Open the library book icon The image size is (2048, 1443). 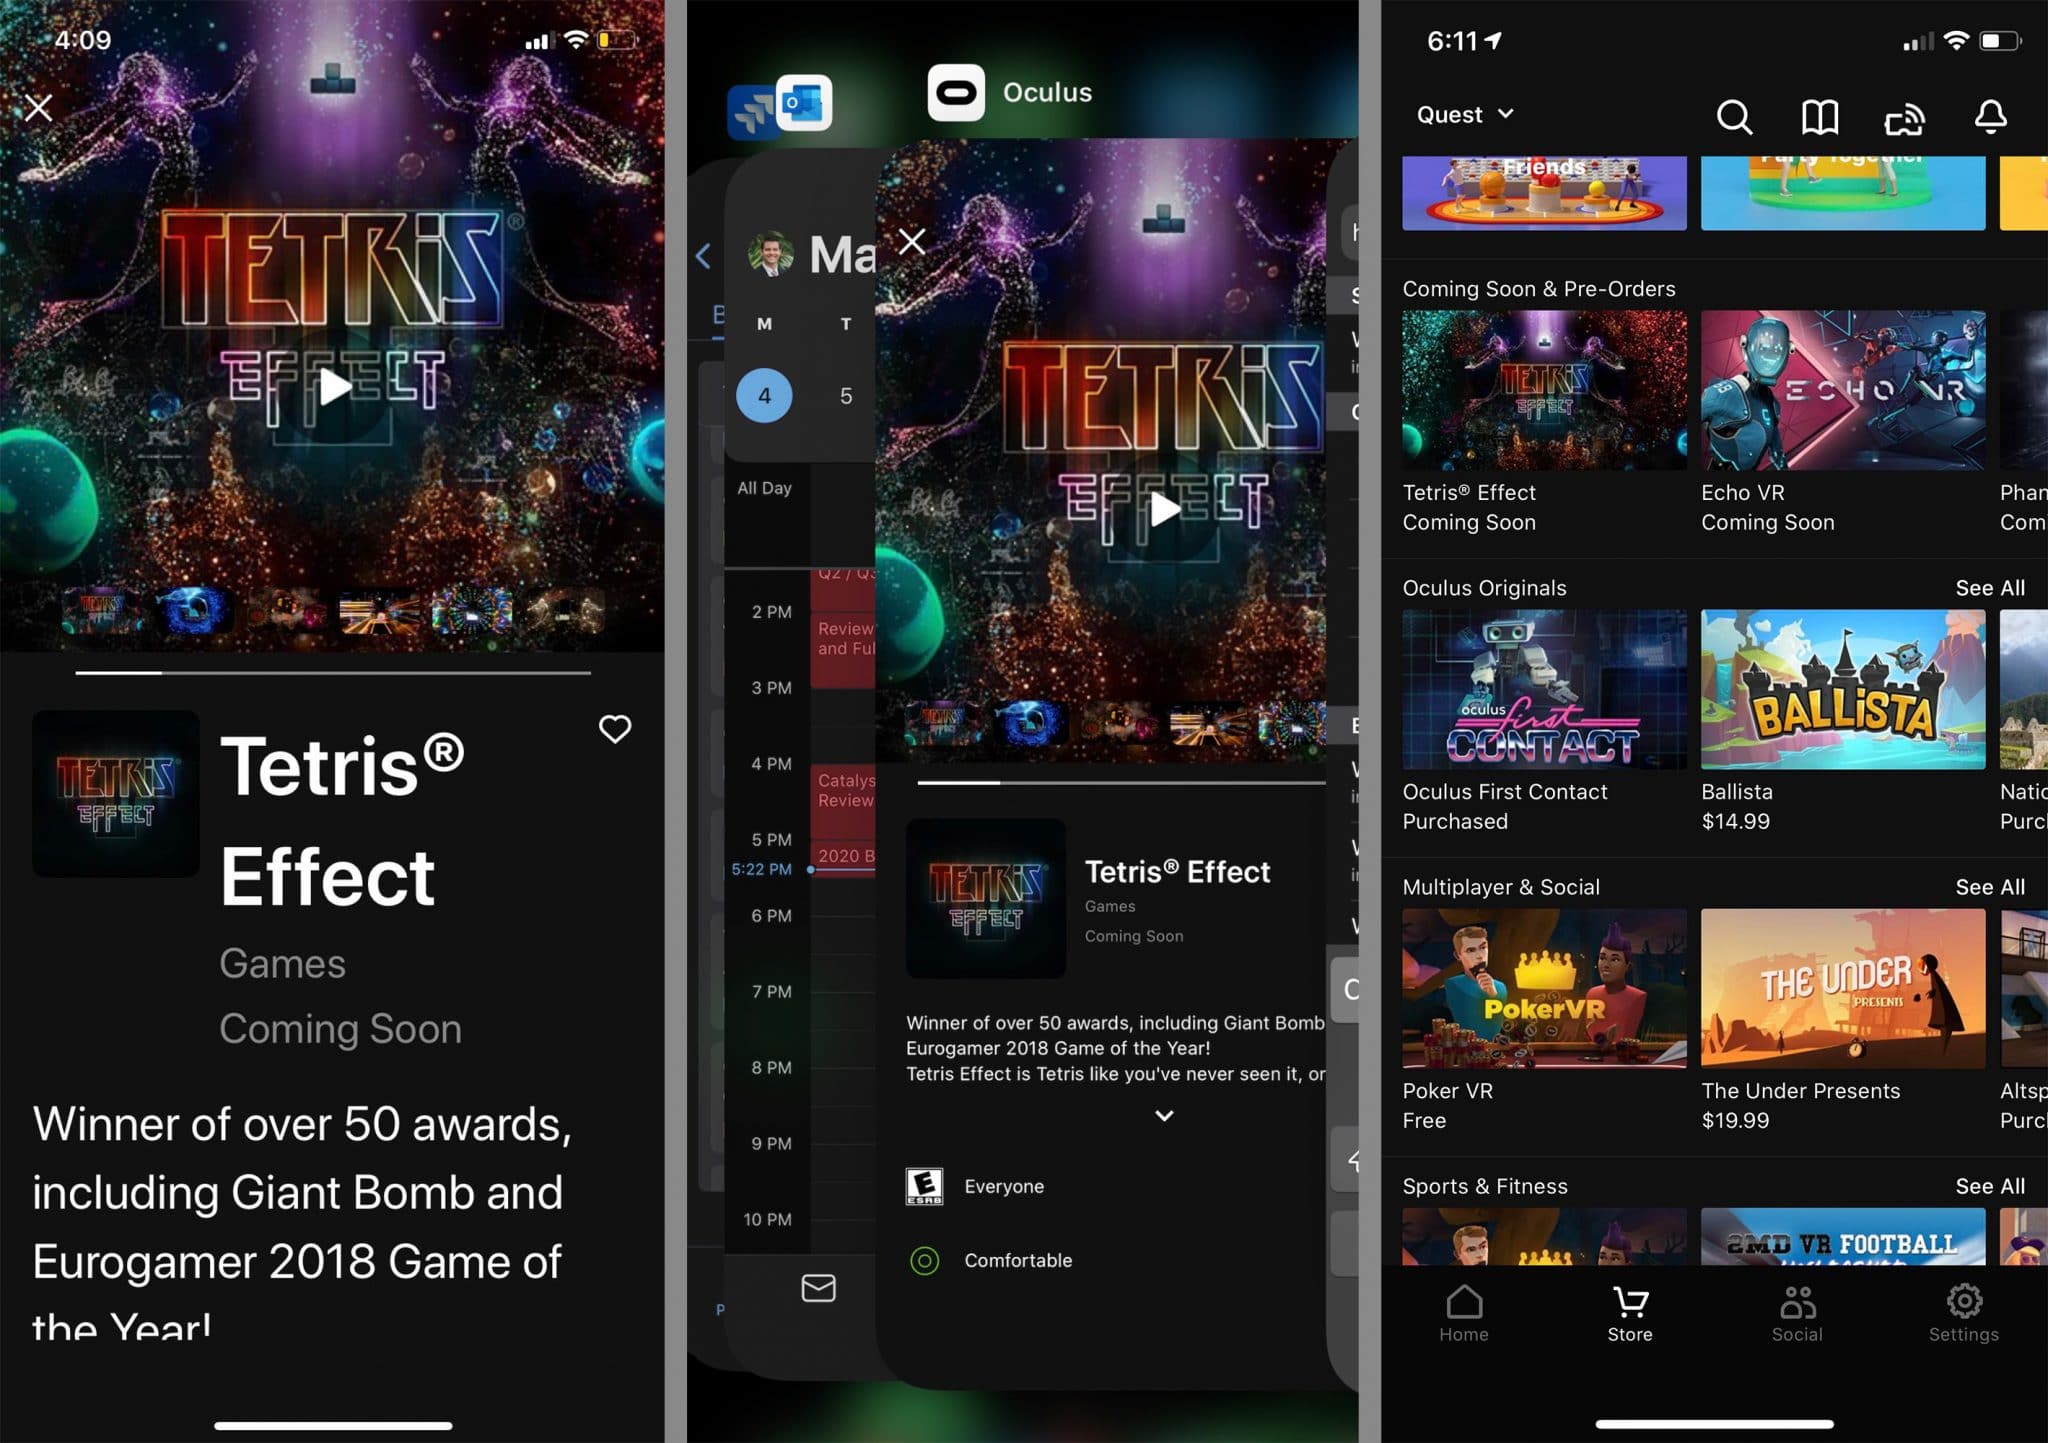coord(1819,117)
